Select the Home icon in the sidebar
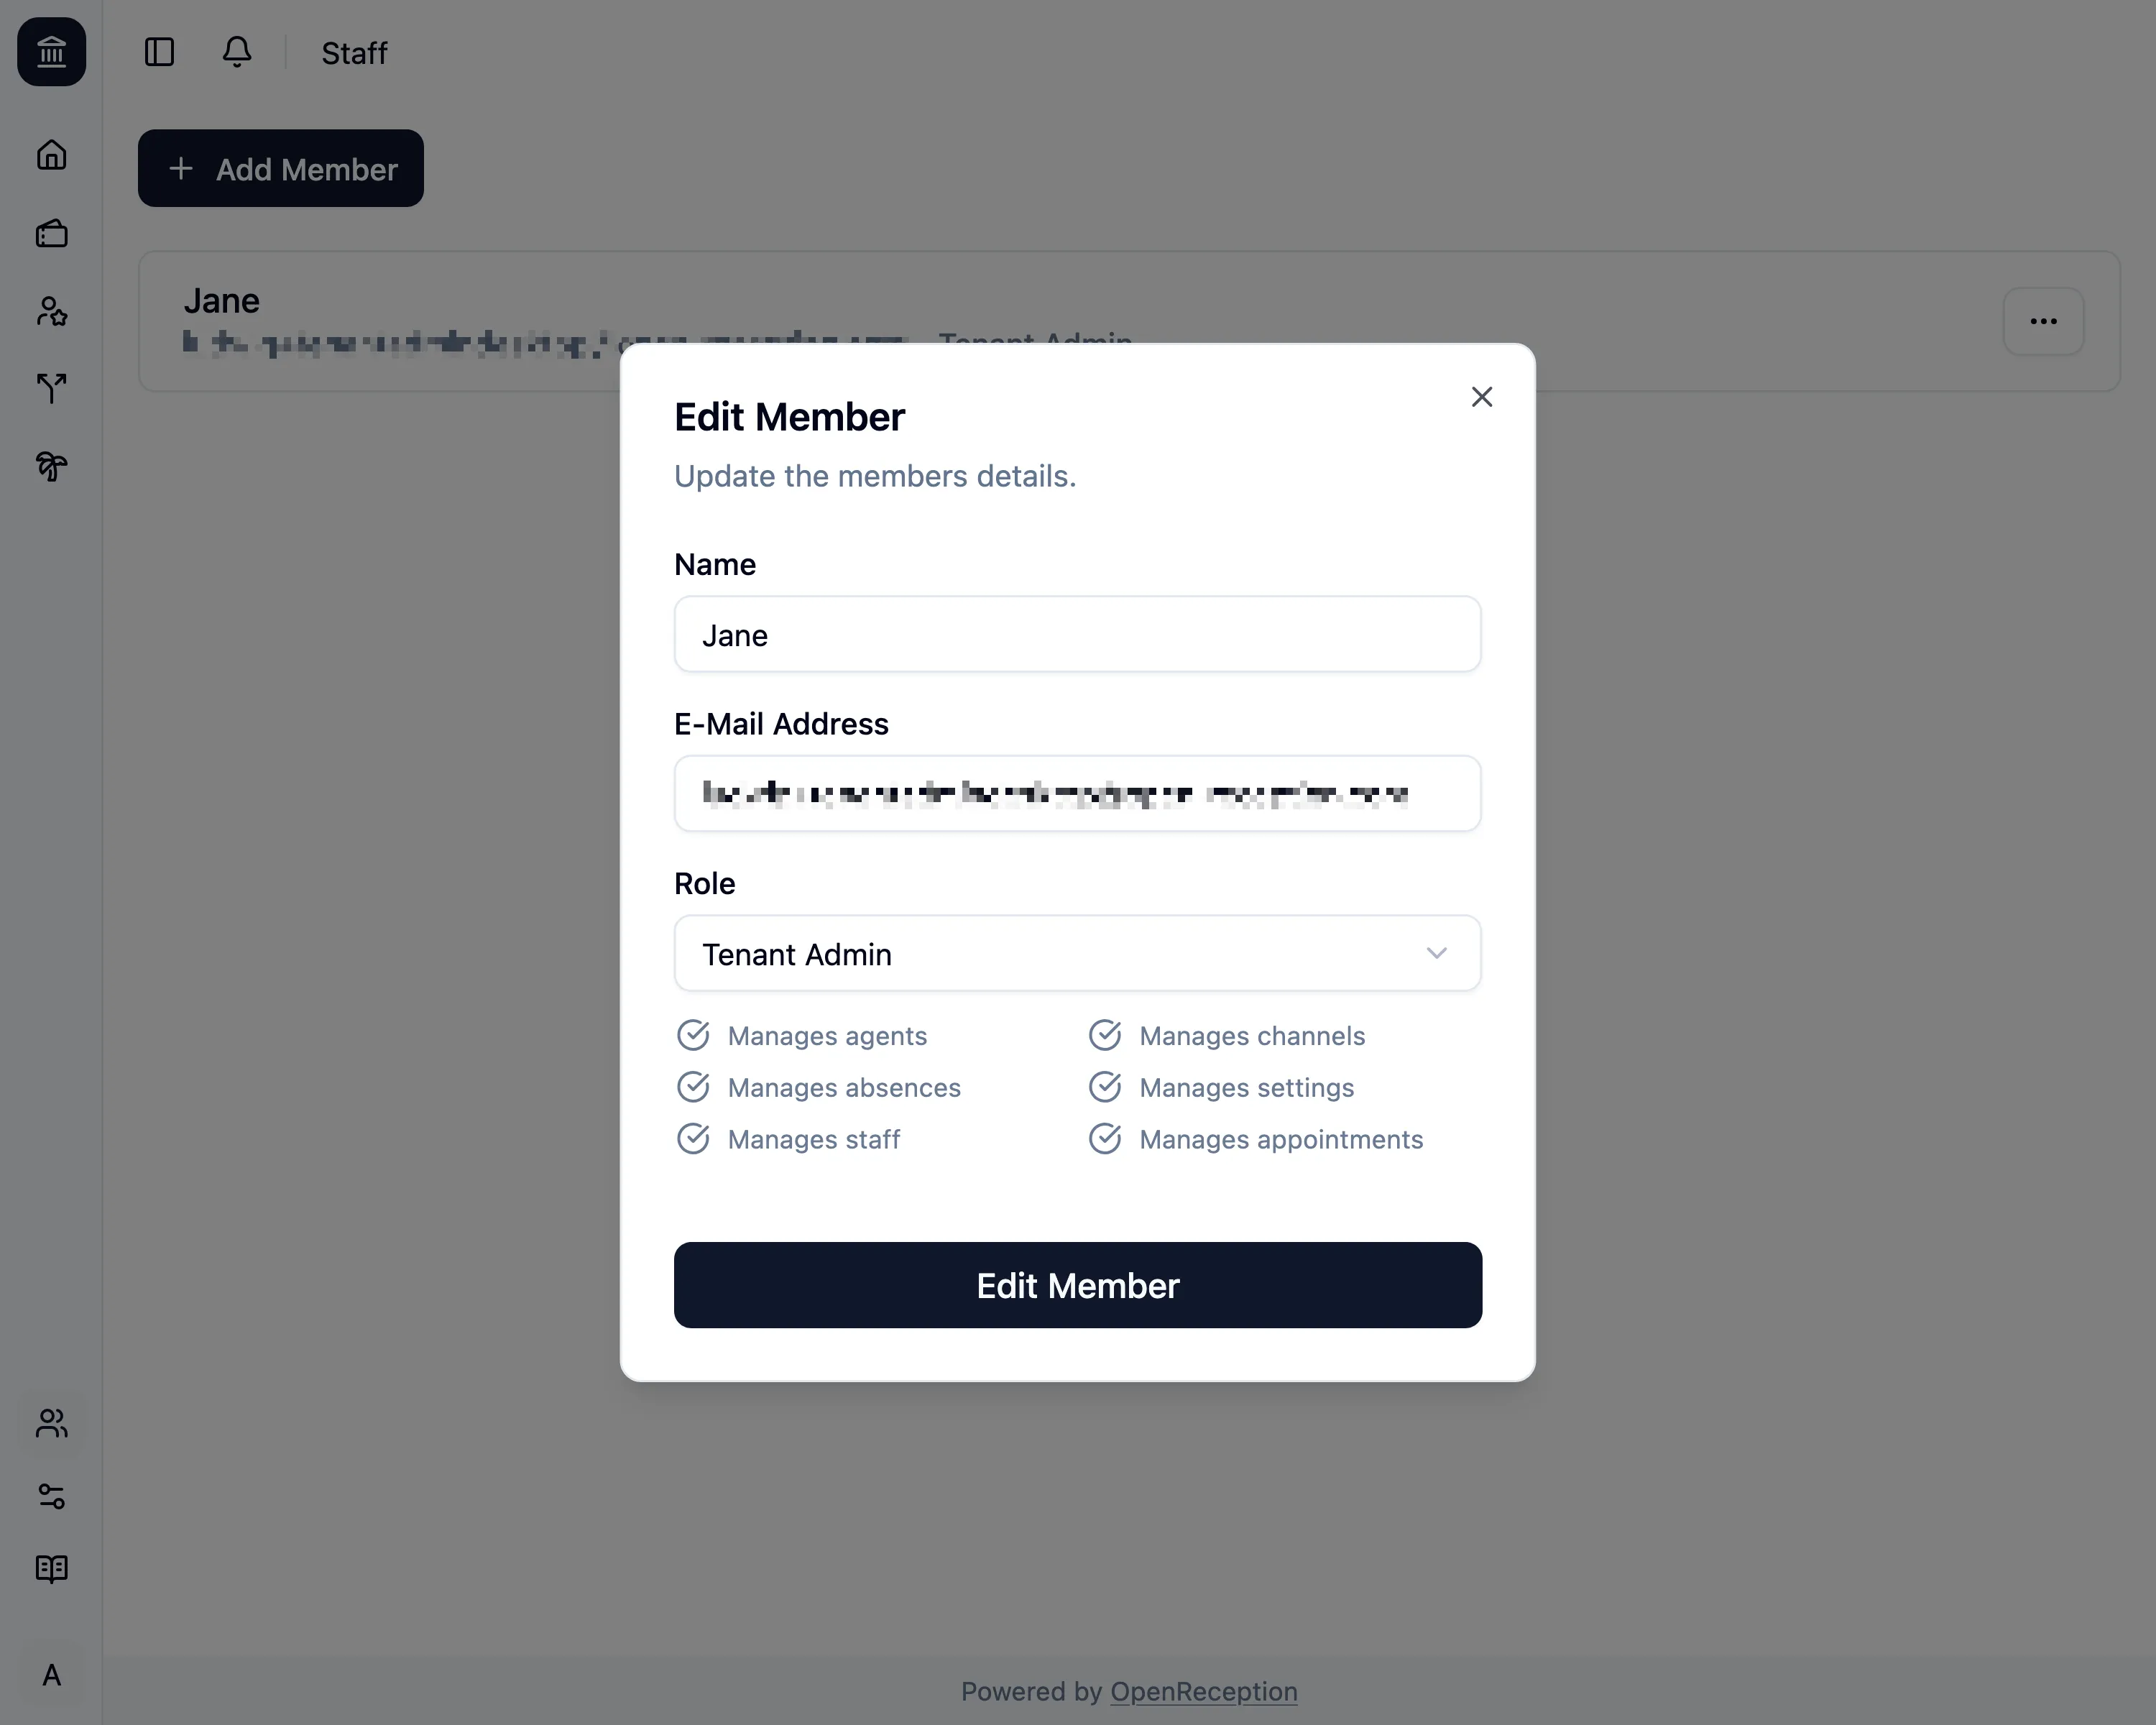The height and width of the screenshot is (1725, 2156). coord(51,155)
